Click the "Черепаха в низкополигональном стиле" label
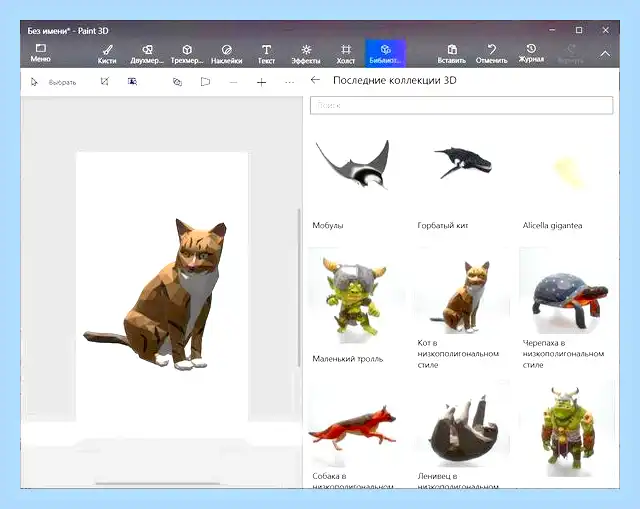640x509 pixels. [563, 353]
